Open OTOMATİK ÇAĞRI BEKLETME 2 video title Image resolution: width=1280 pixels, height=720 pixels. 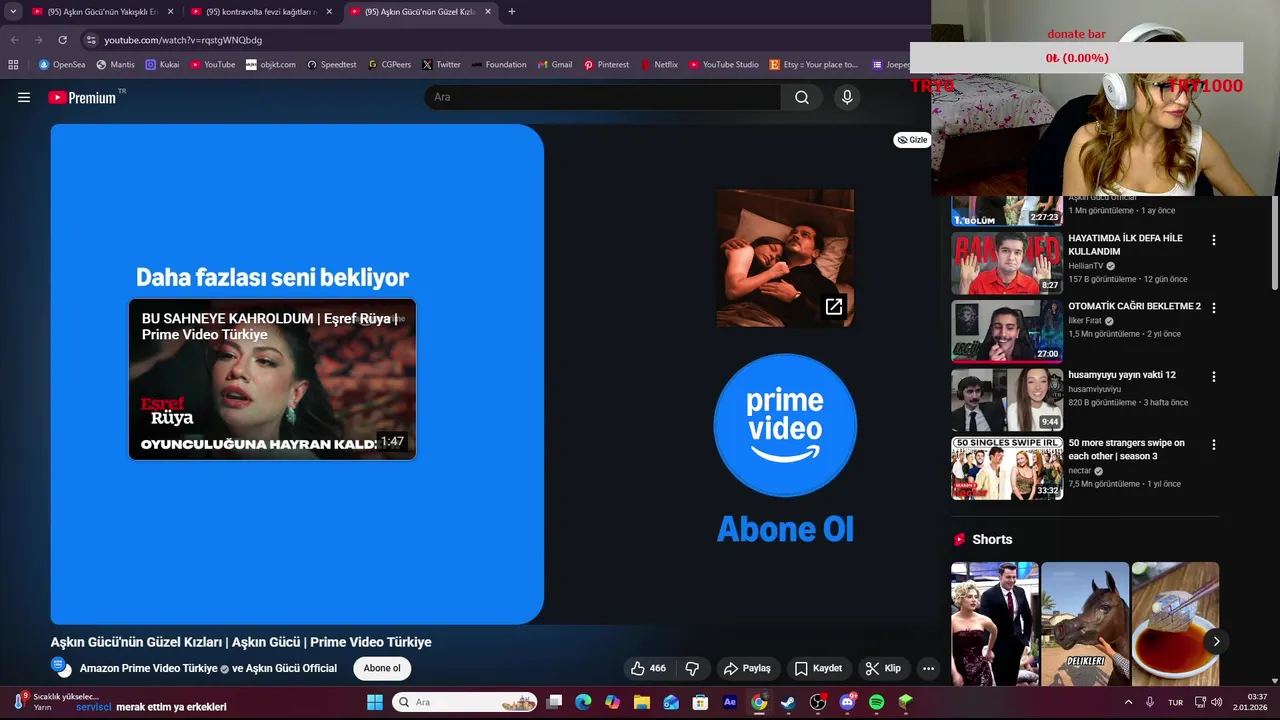point(1134,306)
